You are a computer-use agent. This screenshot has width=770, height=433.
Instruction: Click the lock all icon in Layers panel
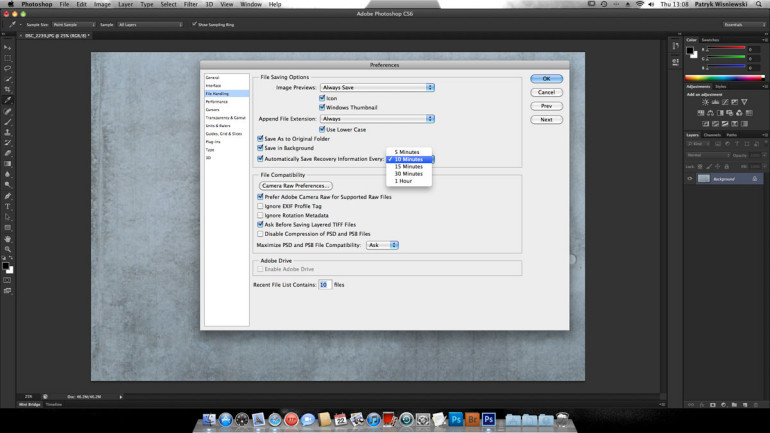[727, 167]
